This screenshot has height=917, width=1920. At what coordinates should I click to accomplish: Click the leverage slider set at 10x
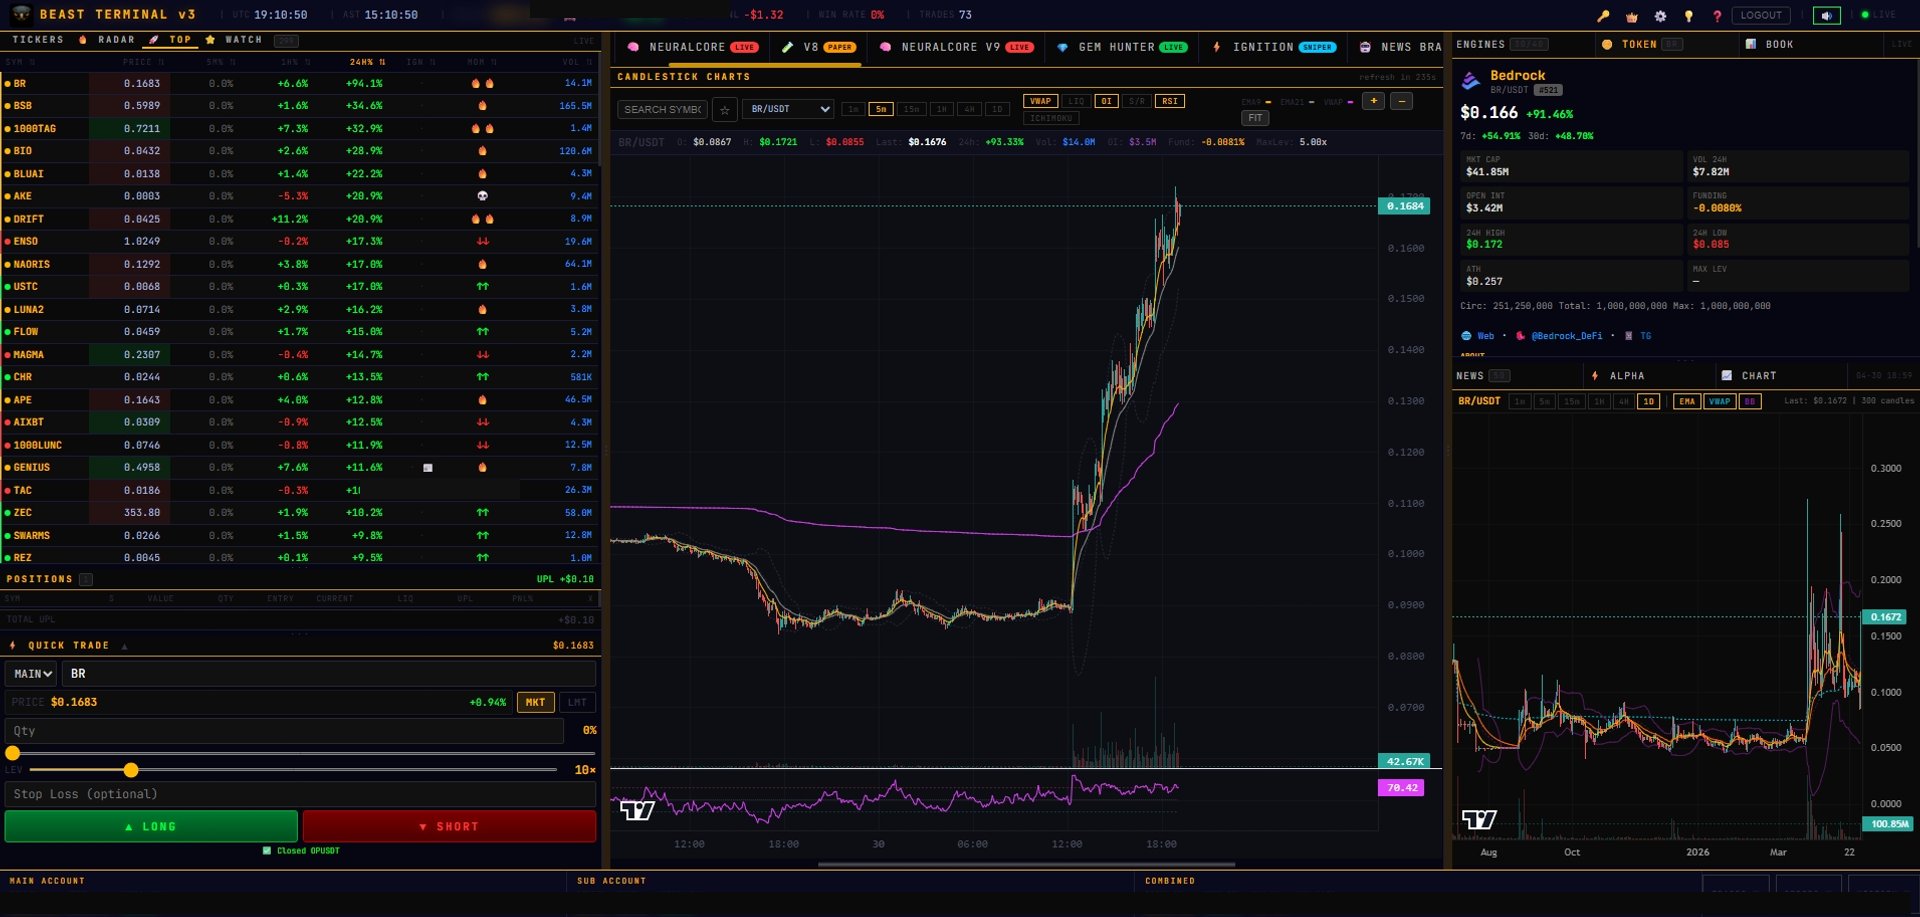tap(131, 771)
